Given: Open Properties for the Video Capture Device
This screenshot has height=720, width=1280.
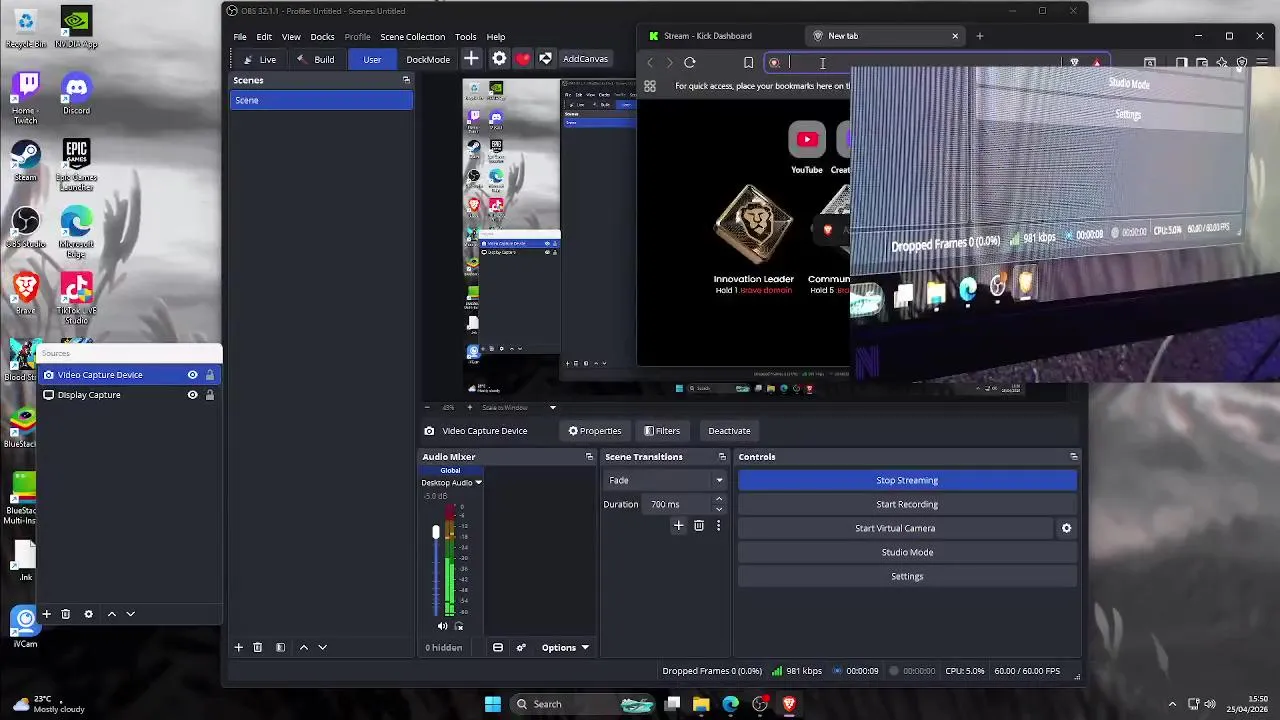Looking at the screenshot, I should click(595, 431).
